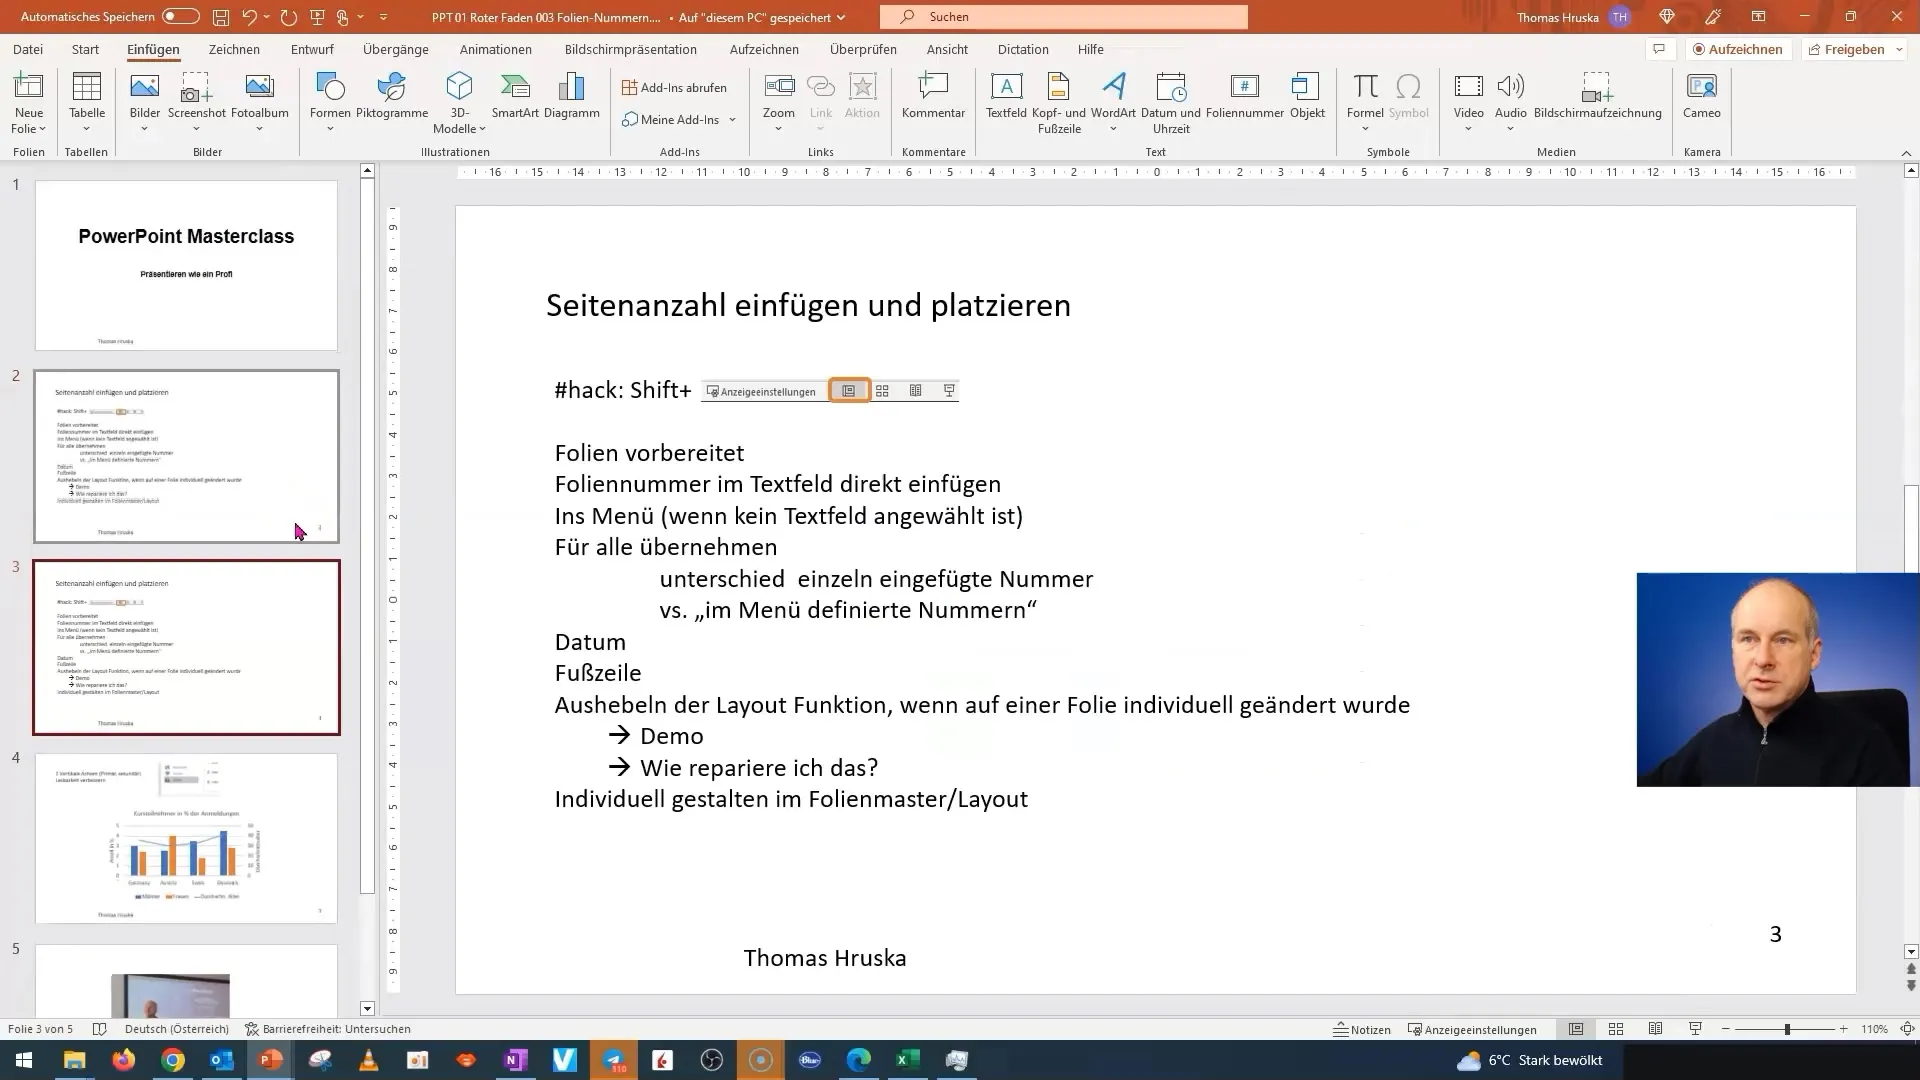Customize the quick access toolbar dropdown
The width and height of the screenshot is (1920, 1080).
pyautogui.click(x=383, y=17)
